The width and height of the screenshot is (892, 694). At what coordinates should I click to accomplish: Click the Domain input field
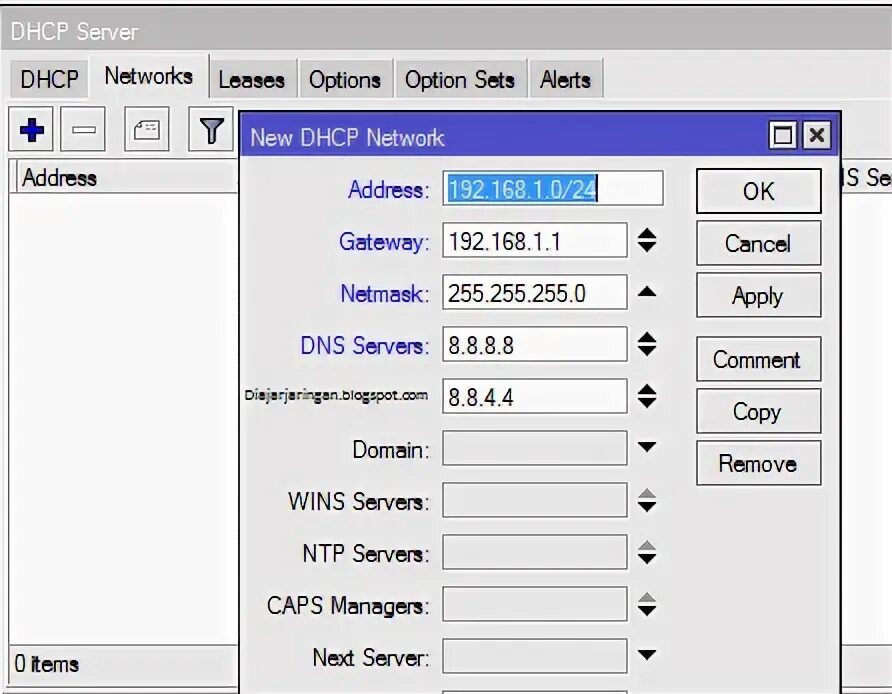(535, 448)
